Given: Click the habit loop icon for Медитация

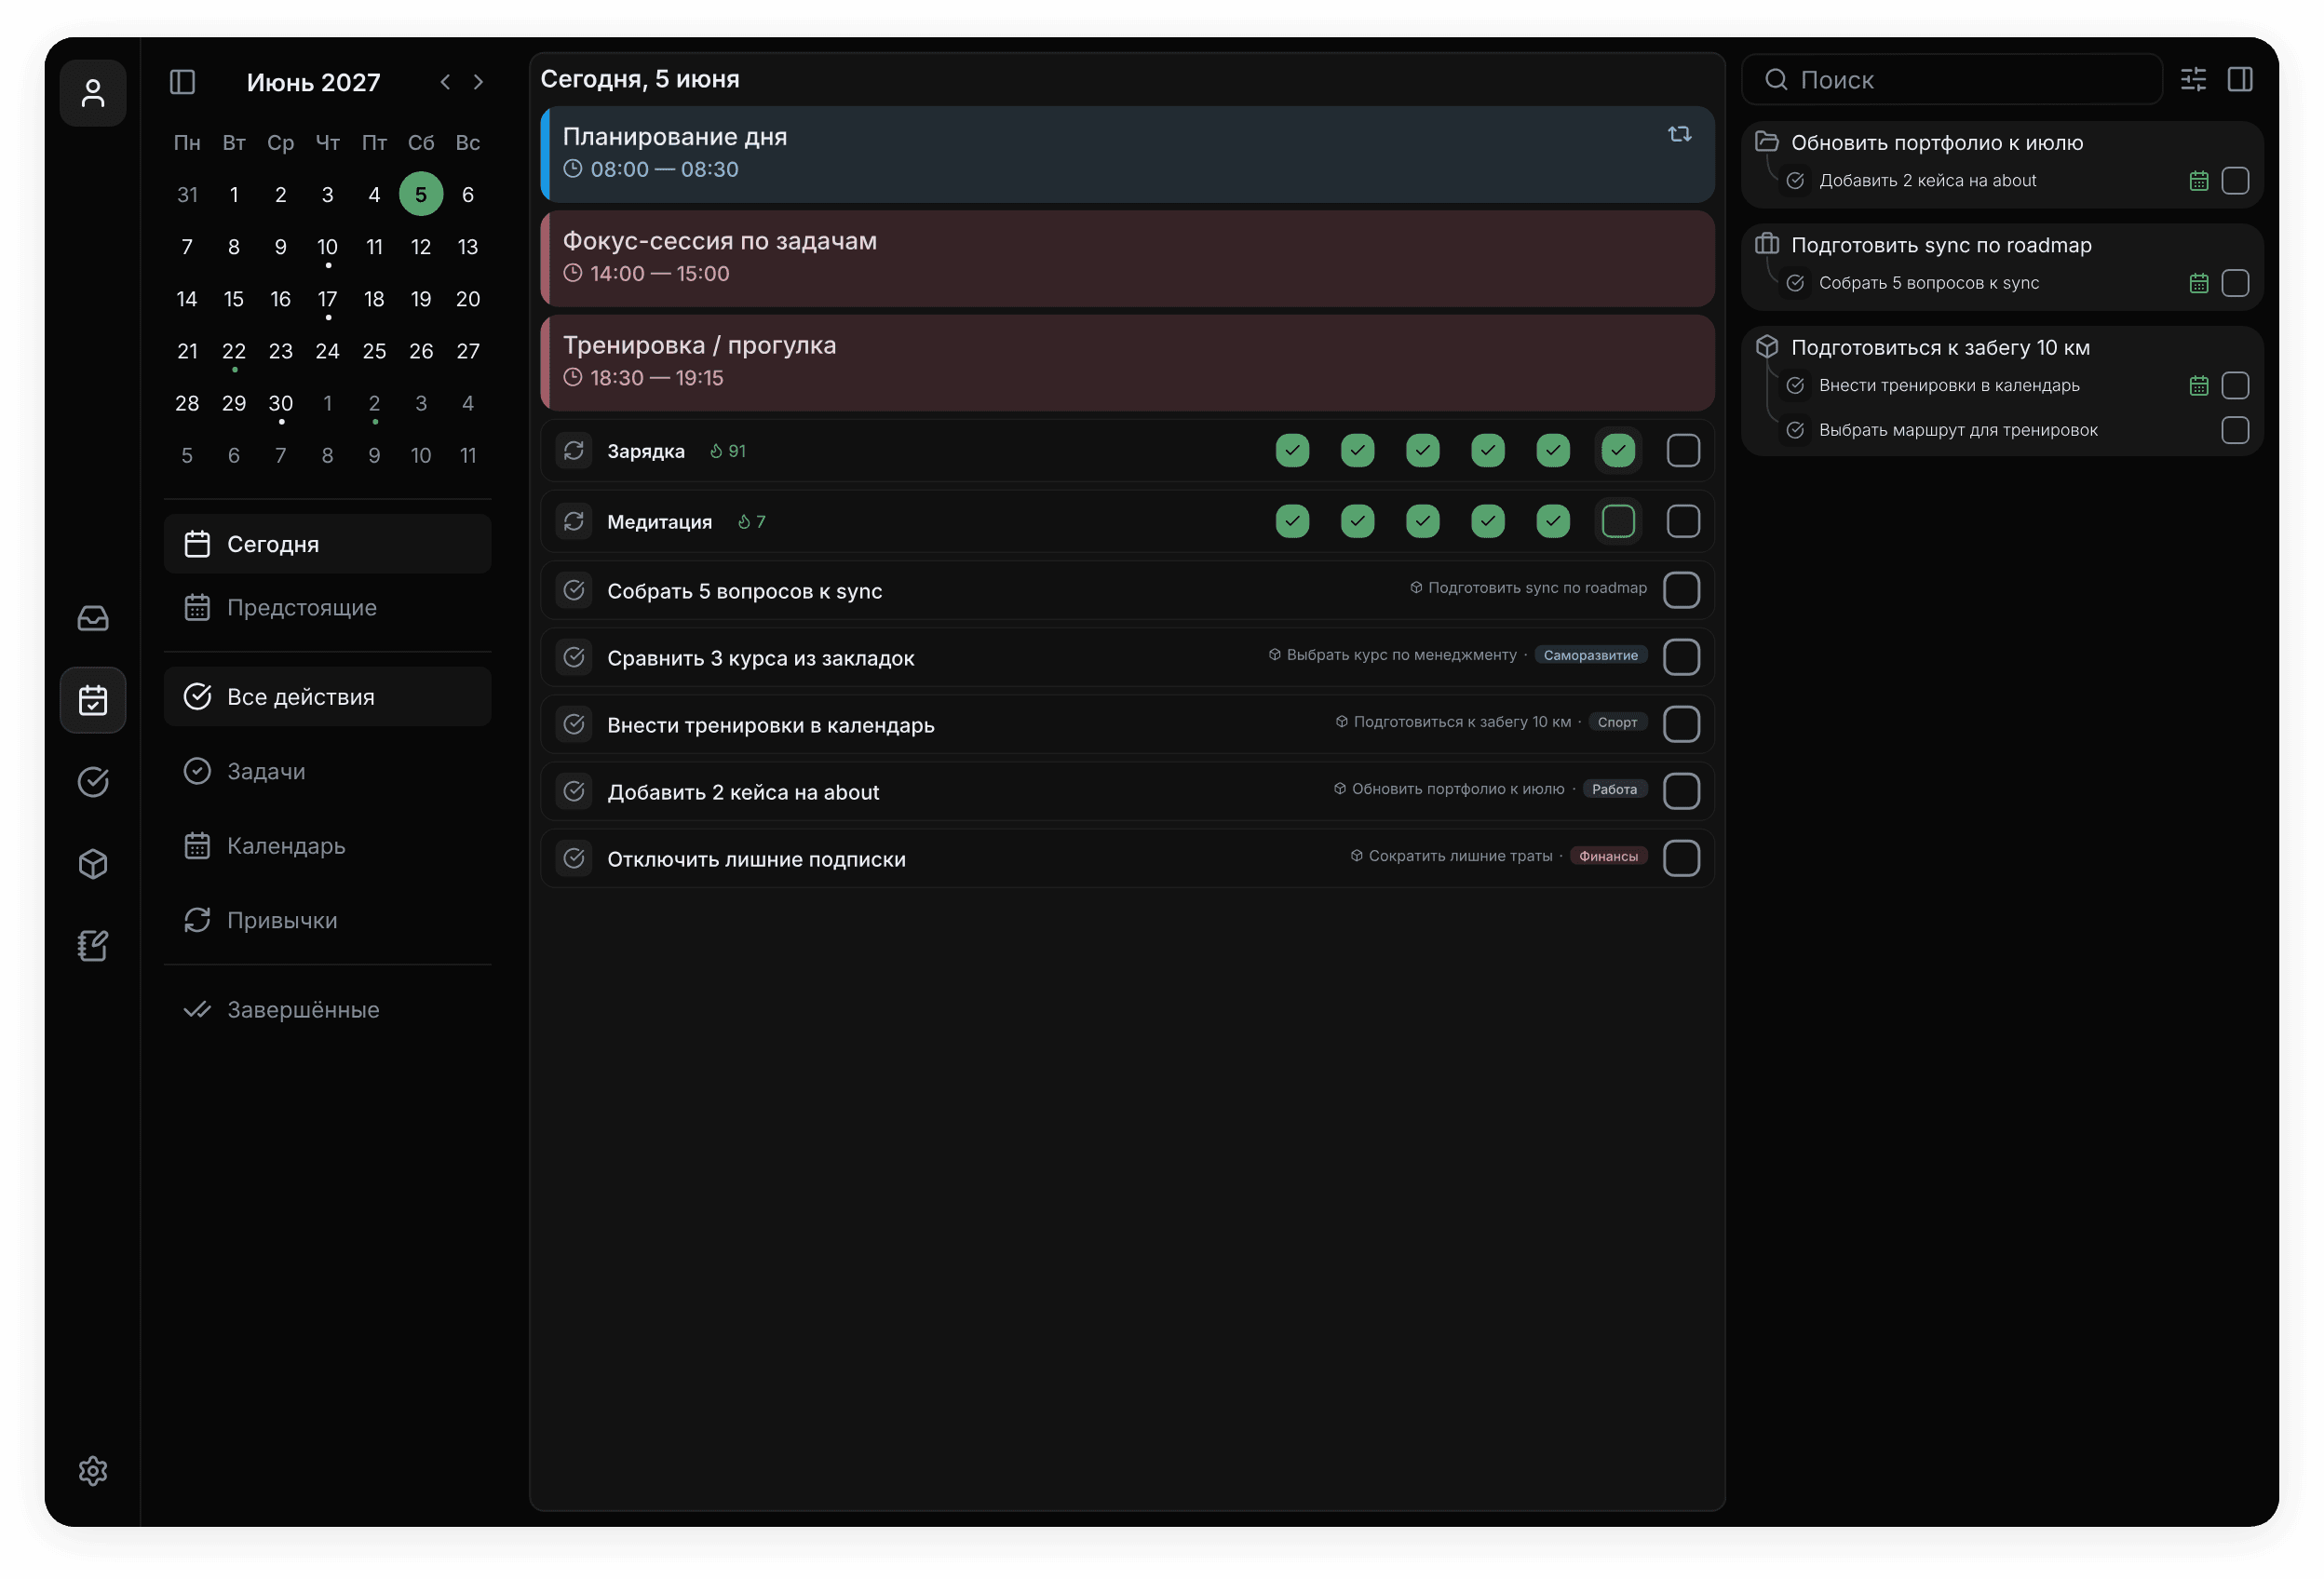Looking at the screenshot, I should point(574,521).
